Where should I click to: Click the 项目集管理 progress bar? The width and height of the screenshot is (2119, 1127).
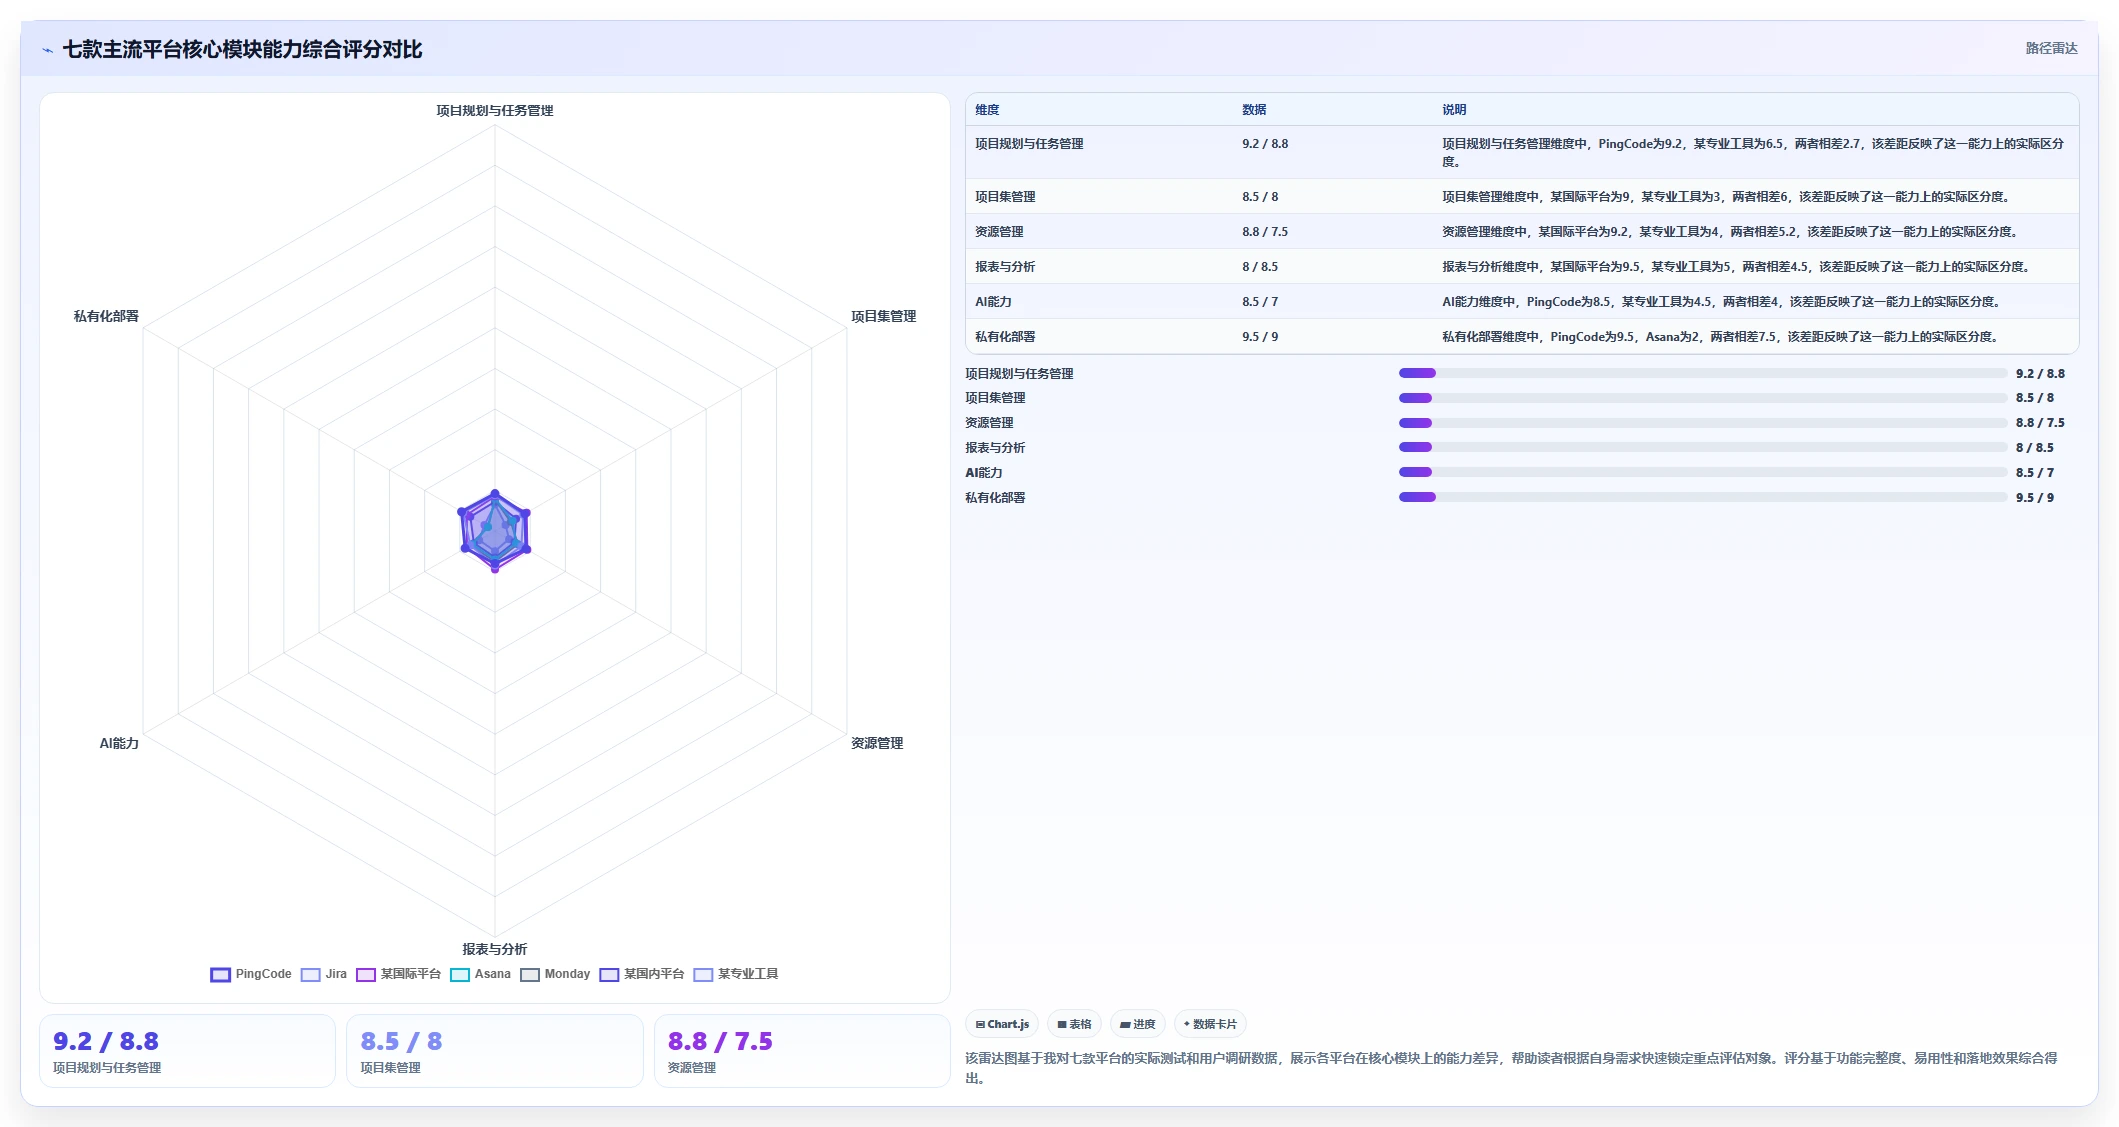click(x=1702, y=398)
